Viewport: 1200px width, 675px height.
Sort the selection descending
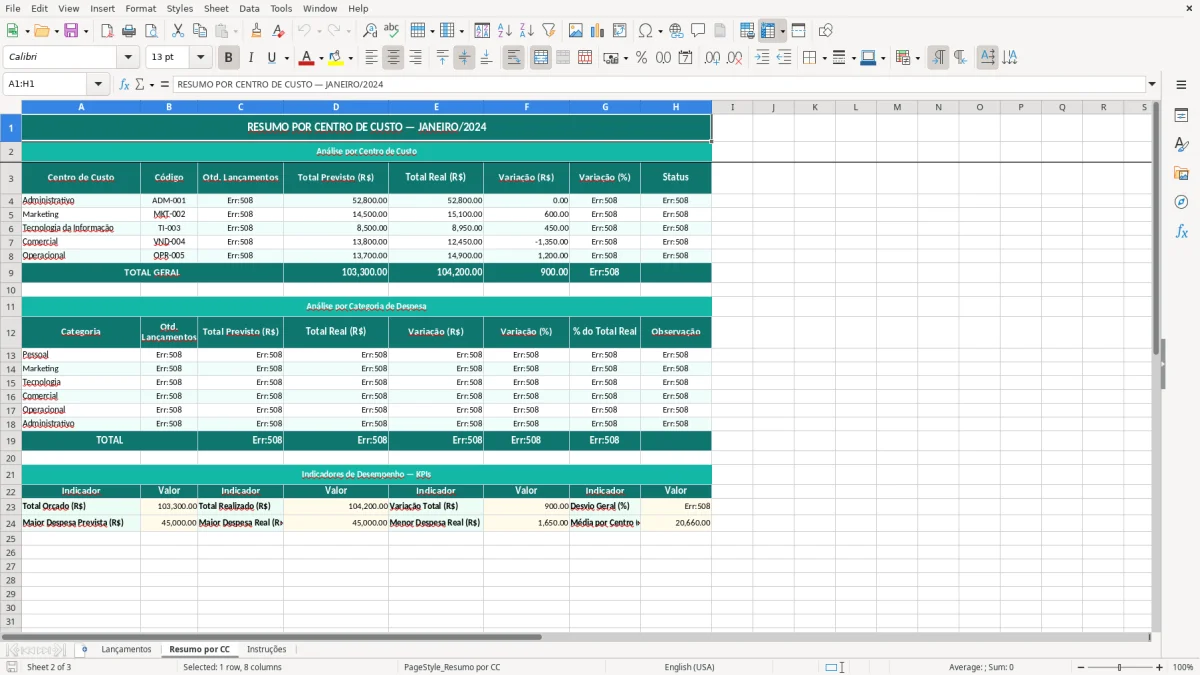pyautogui.click(x=527, y=31)
